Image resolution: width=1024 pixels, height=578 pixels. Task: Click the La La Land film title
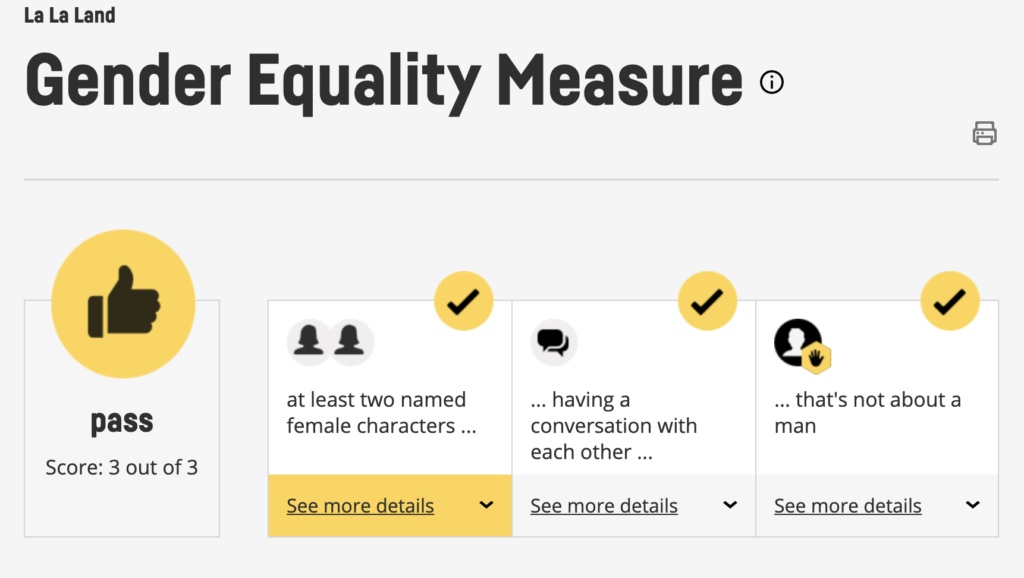[70, 14]
